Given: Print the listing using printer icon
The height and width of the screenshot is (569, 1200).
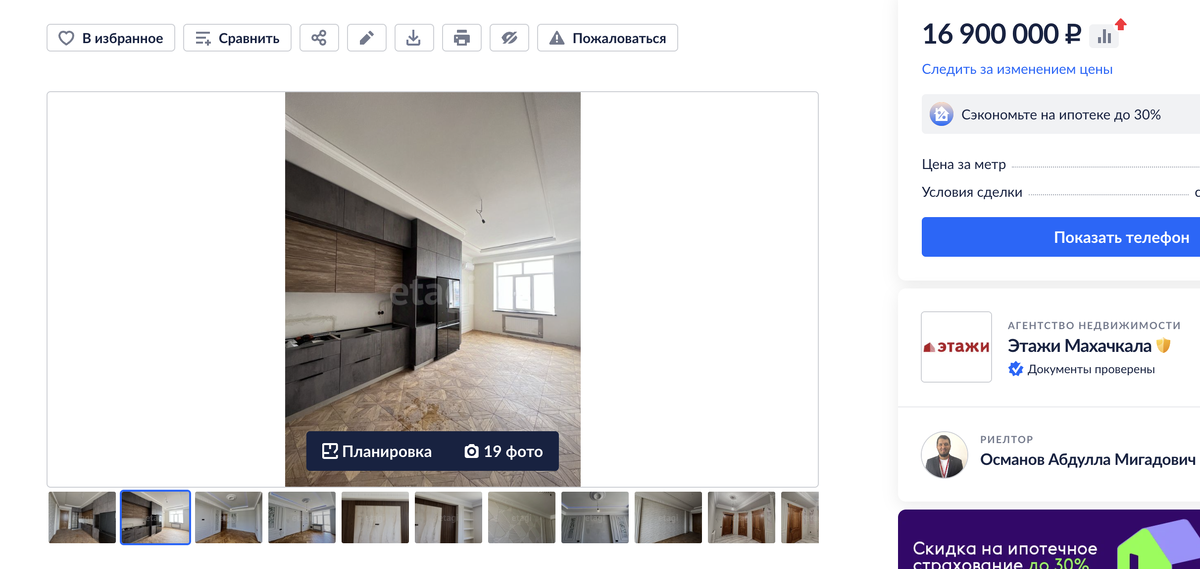Looking at the screenshot, I should [462, 38].
